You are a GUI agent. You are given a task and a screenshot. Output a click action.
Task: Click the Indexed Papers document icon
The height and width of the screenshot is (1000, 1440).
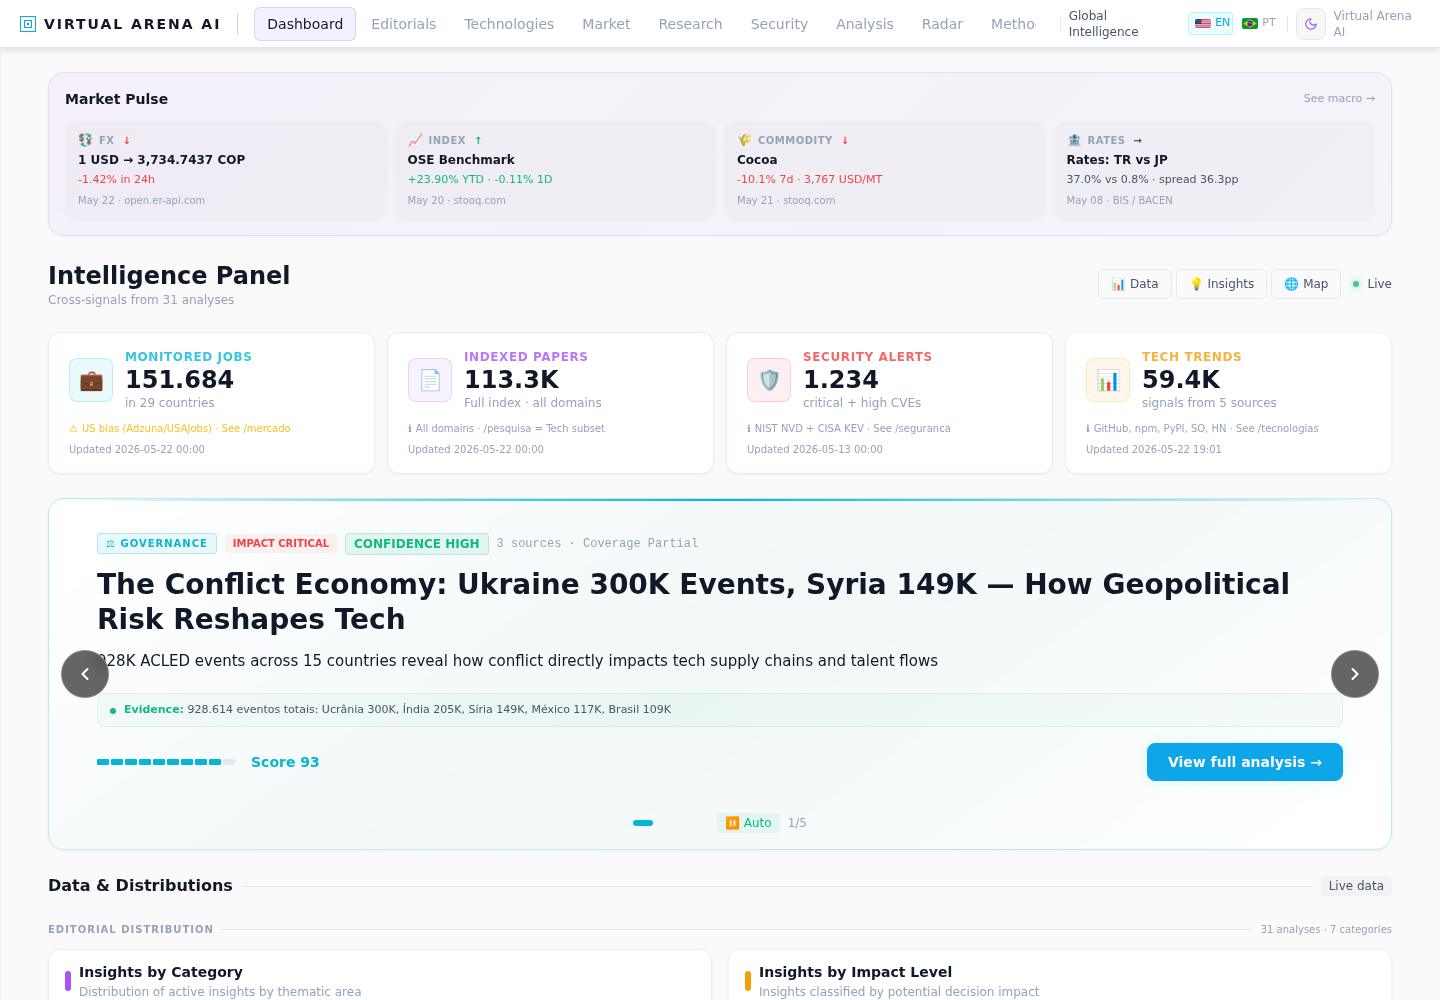click(430, 380)
